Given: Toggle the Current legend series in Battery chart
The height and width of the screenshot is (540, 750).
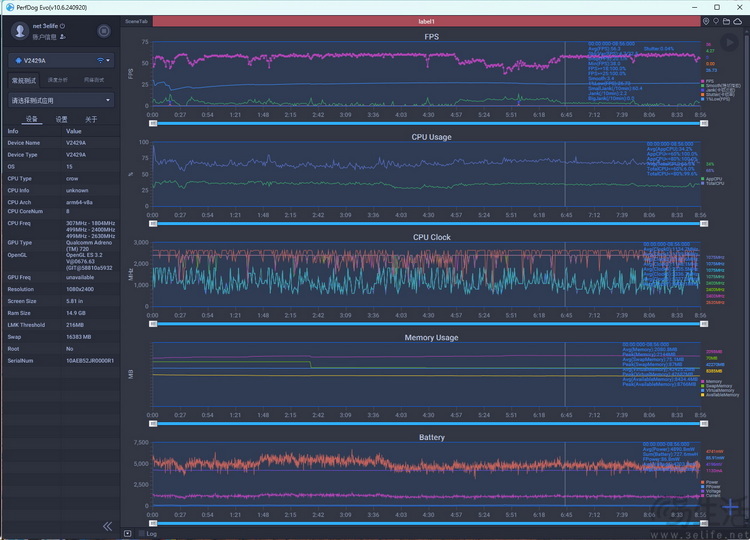Looking at the screenshot, I should [710, 496].
